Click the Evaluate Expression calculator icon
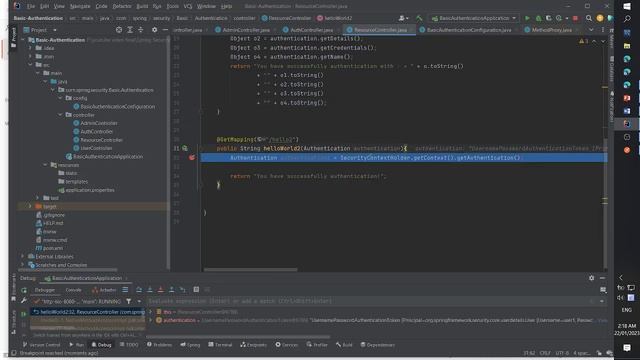 196,289
